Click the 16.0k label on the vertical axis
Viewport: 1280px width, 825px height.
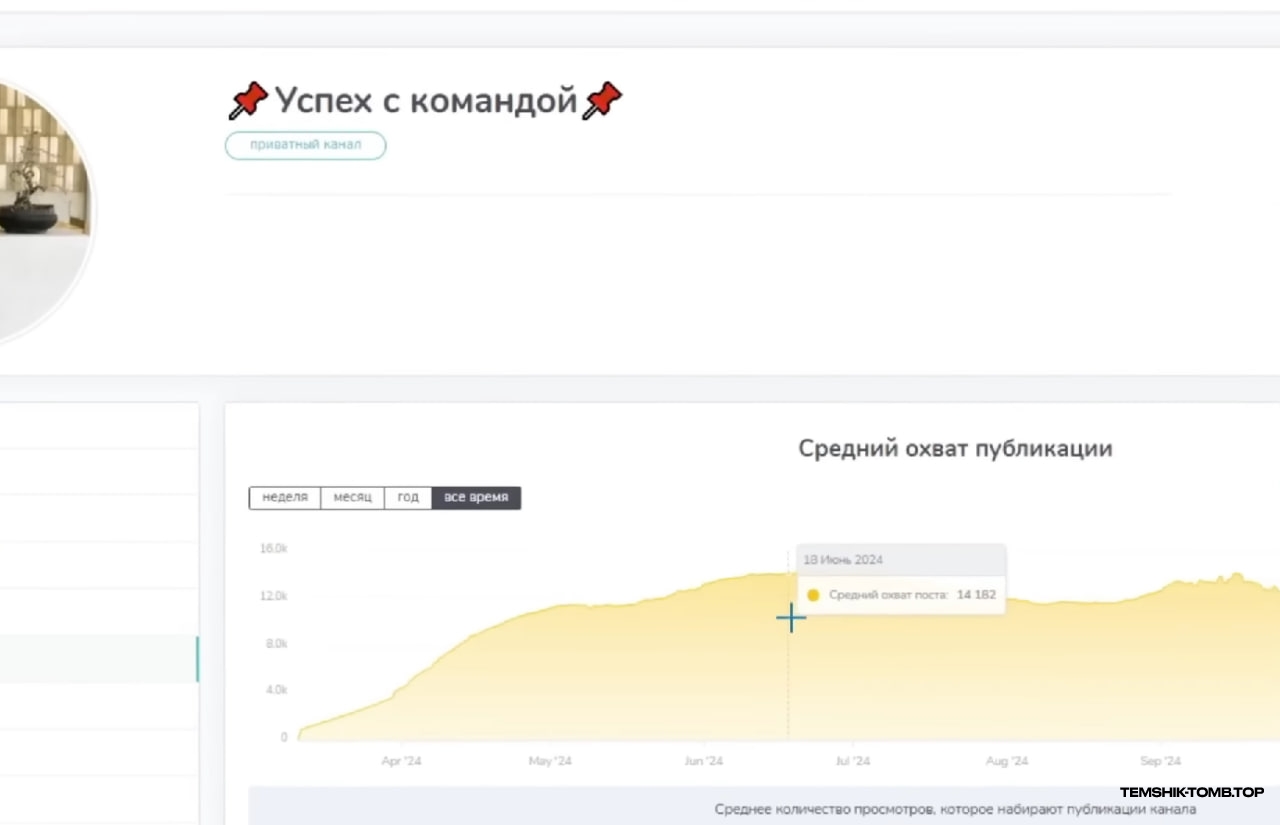point(274,549)
